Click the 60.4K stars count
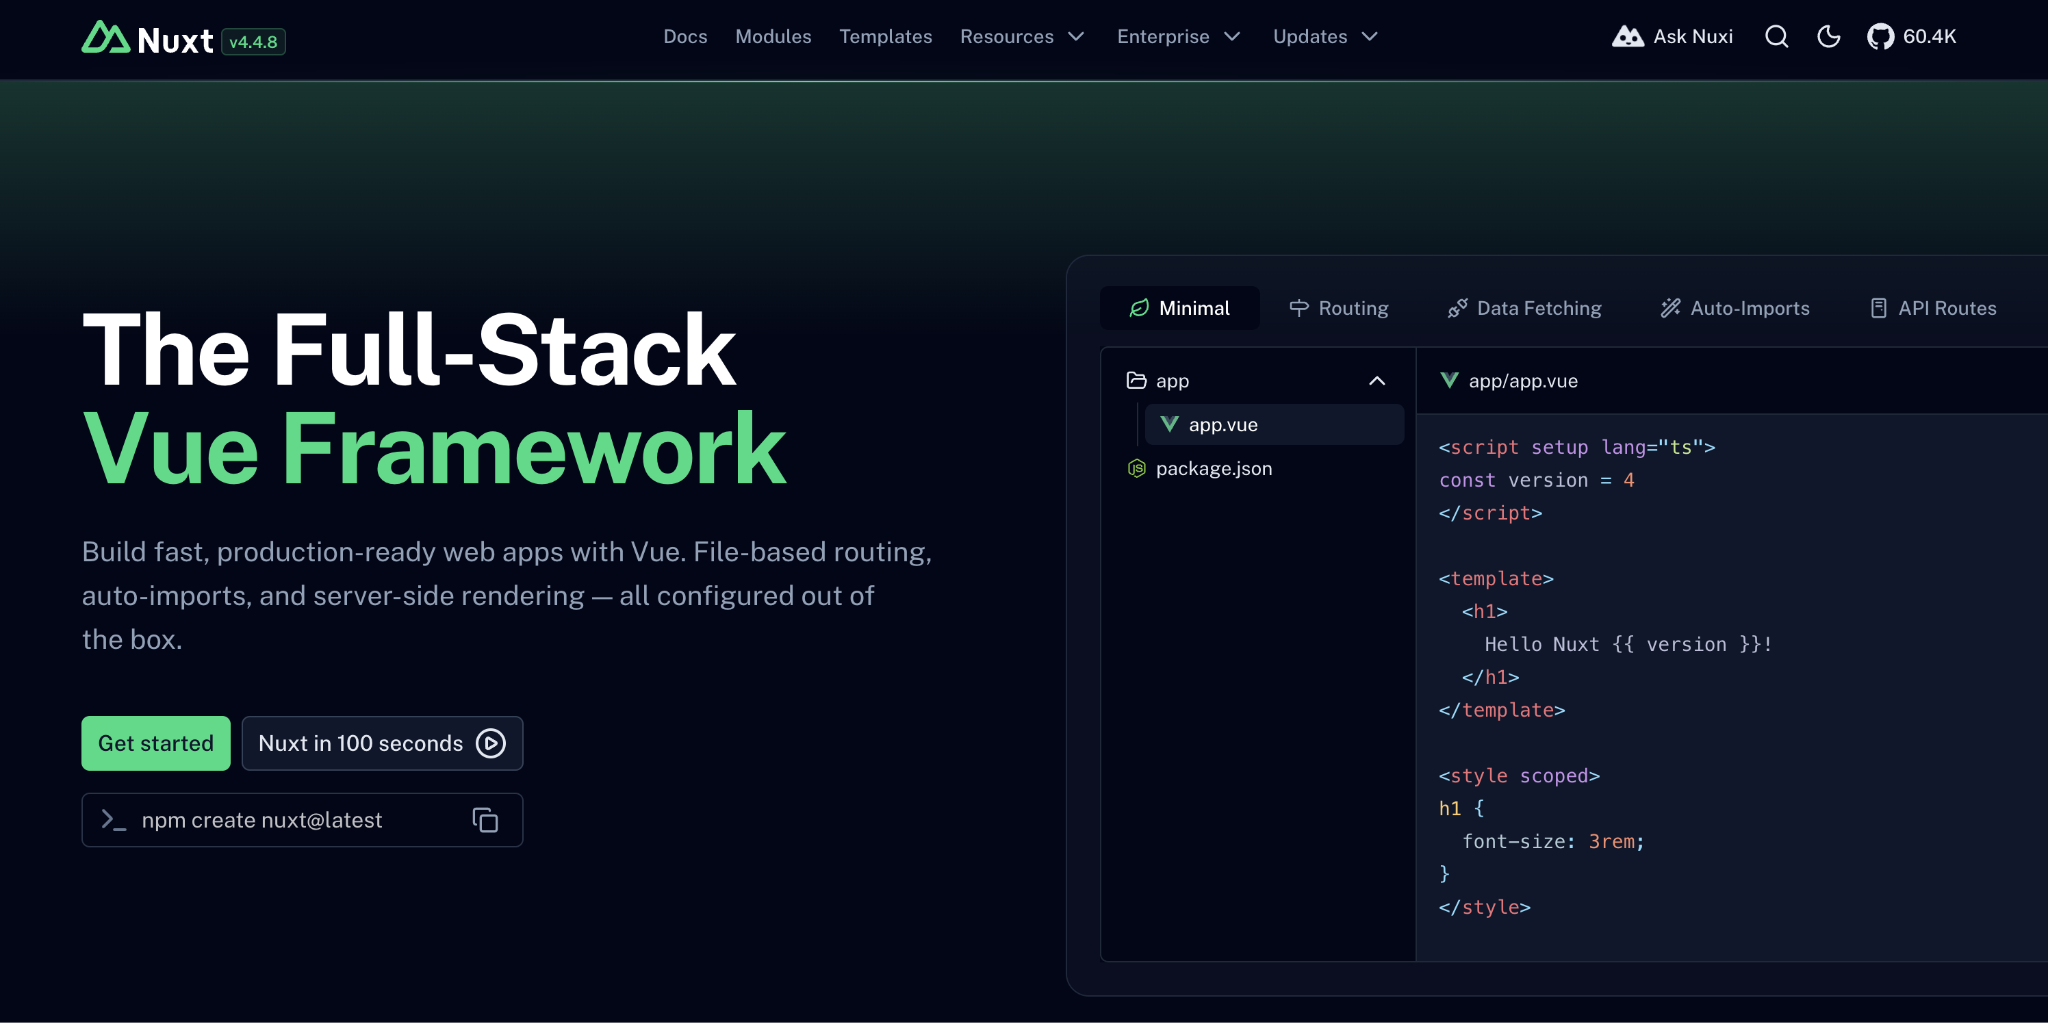 coord(1930,37)
